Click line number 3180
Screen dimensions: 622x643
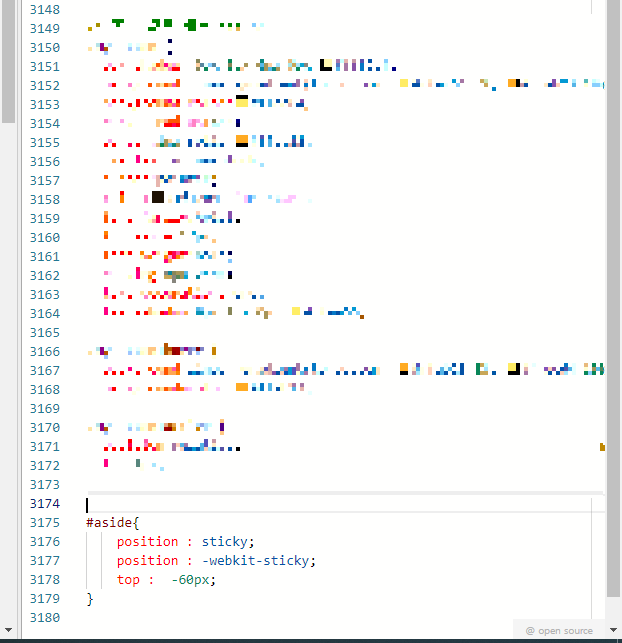45,618
